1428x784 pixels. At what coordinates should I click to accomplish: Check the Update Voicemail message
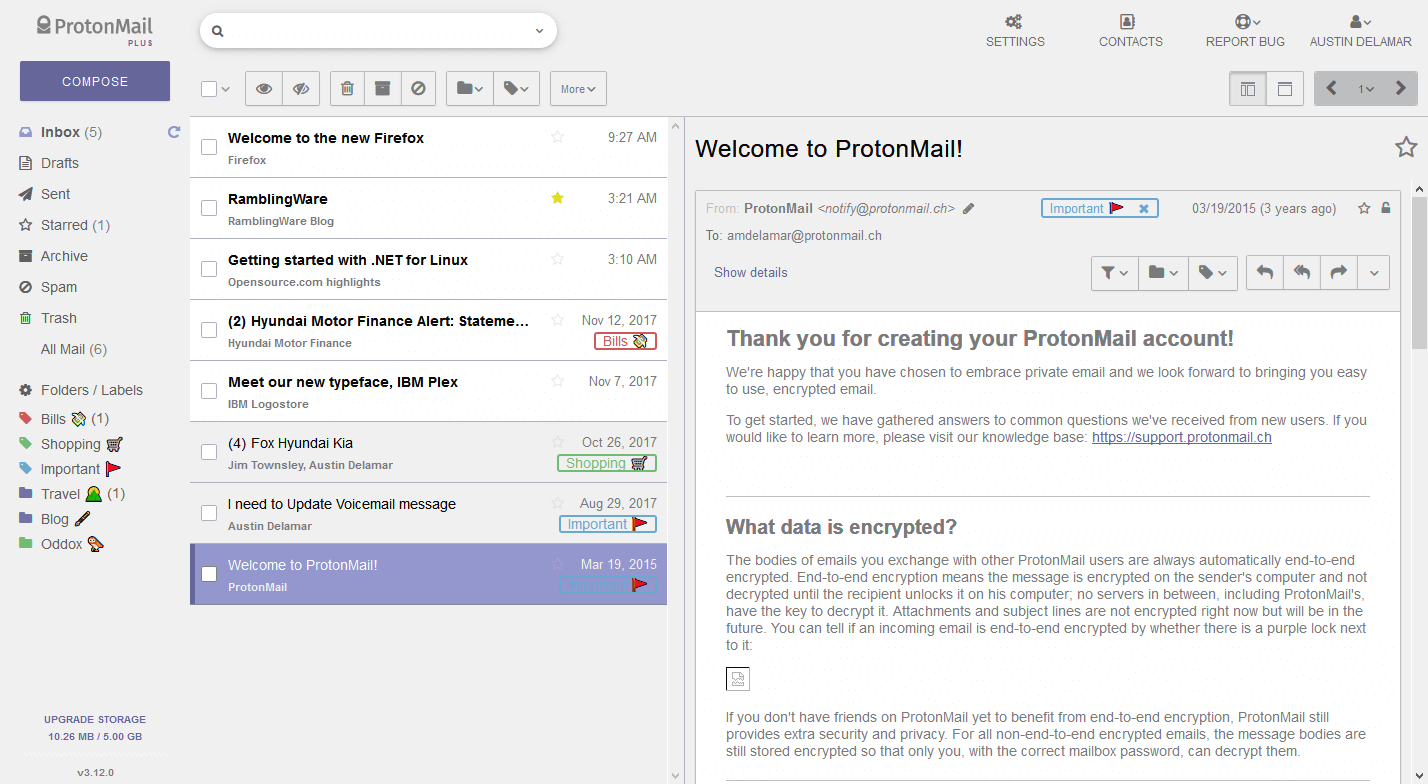(x=209, y=513)
